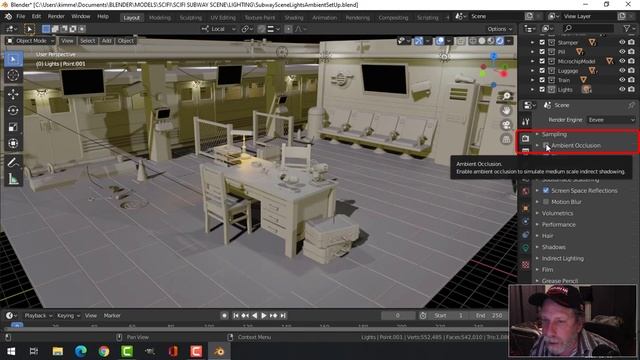
Task: Uncheck the Stamper collection checkbox
Action: (542, 42)
